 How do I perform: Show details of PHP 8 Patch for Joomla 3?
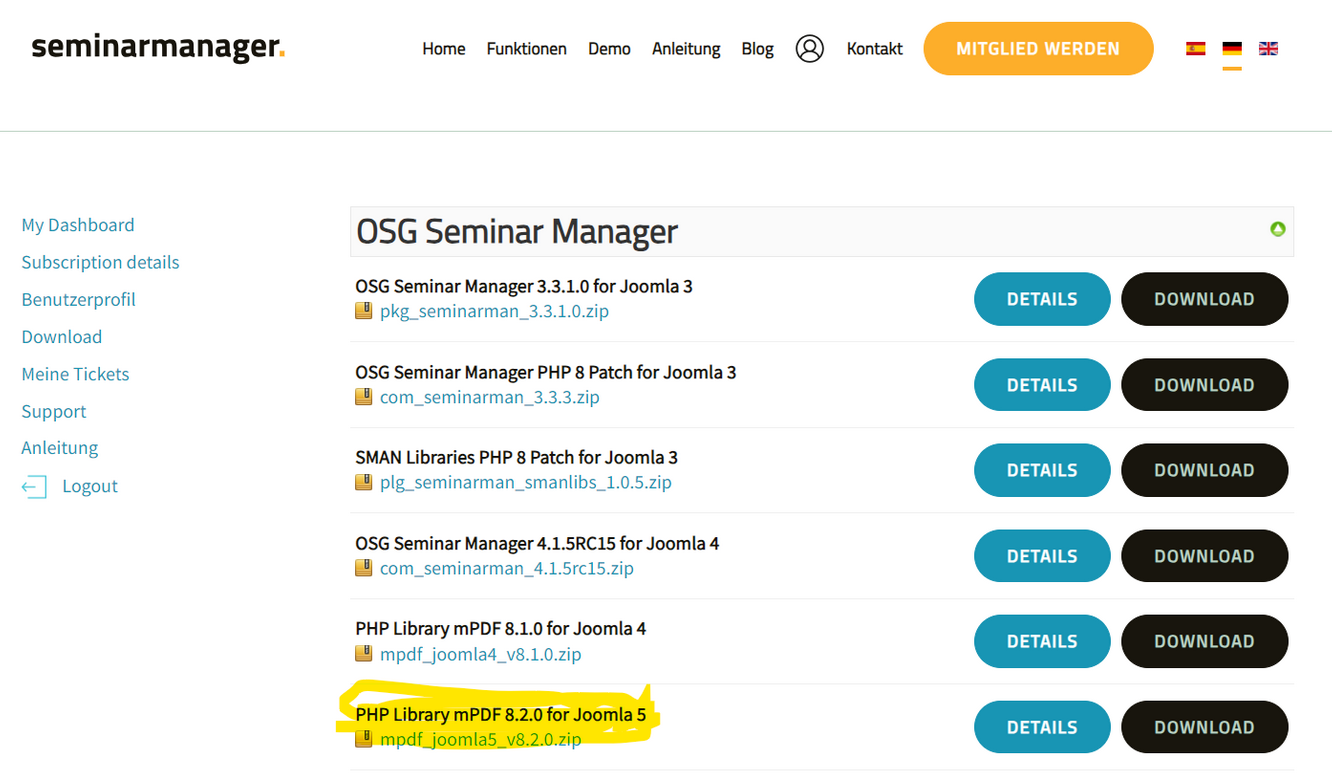click(1041, 385)
